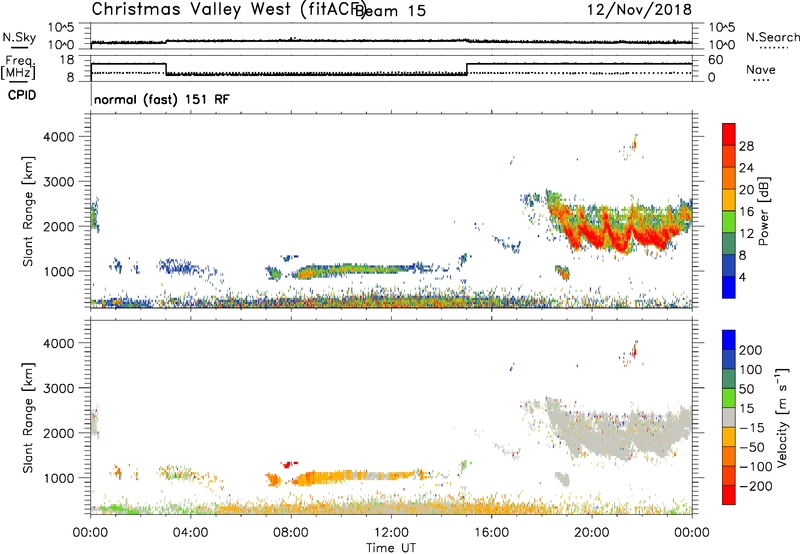Click the "Slant Range [km]" label of velocity panel
This screenshot has width=800, height=554.
point(28,417)
